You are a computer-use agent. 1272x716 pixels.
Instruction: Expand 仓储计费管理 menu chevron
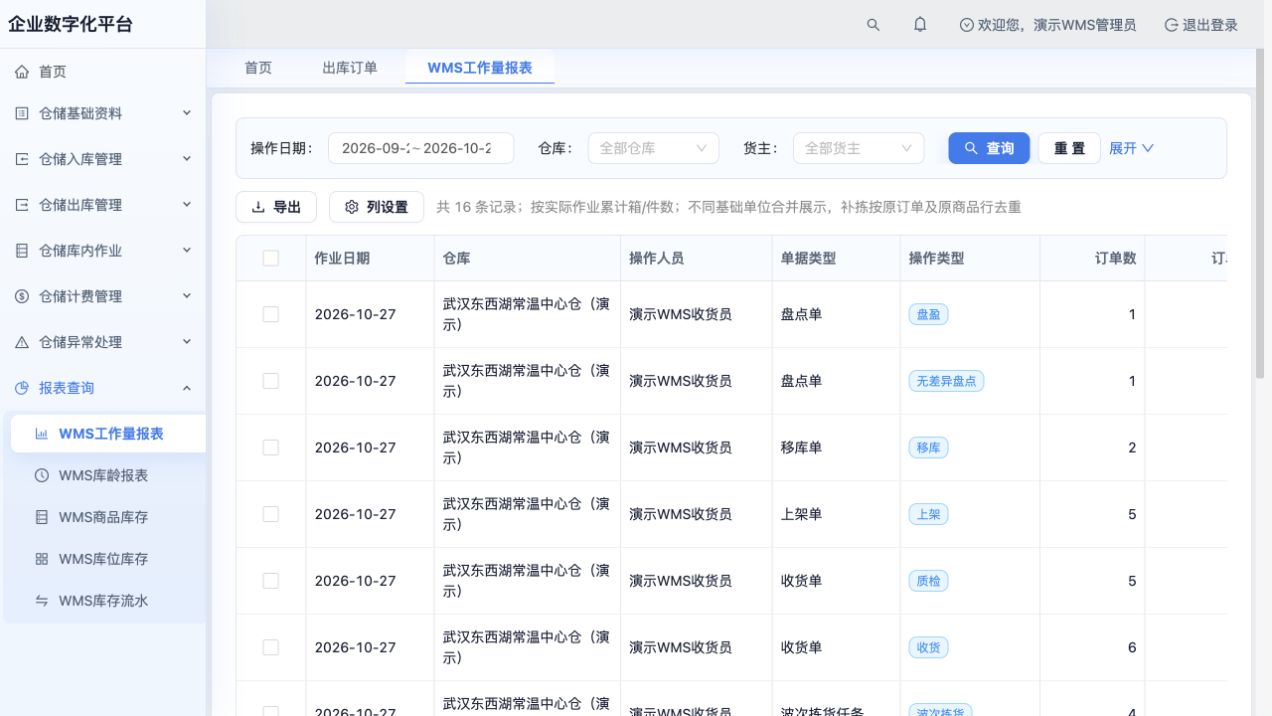(187, 295)
